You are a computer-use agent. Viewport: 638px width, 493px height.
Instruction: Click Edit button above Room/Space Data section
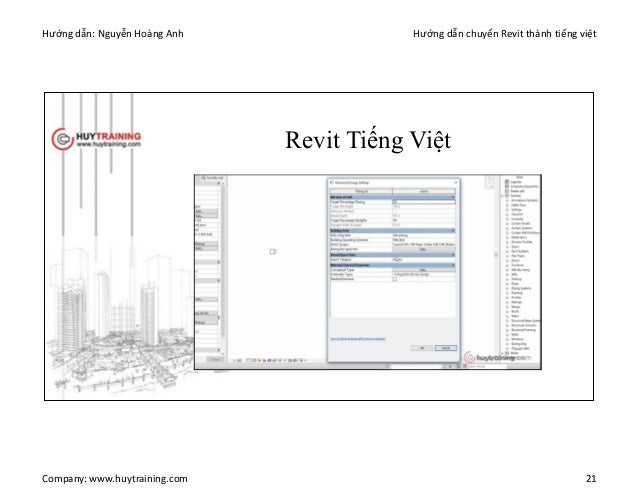pyautogui.click(x=424, y=249)
